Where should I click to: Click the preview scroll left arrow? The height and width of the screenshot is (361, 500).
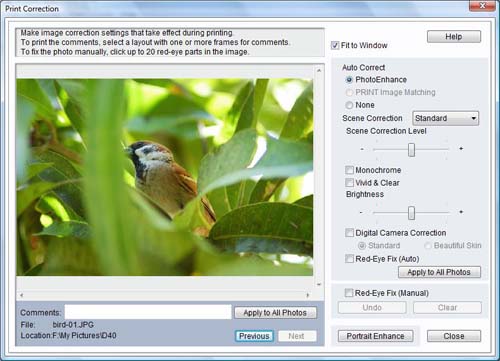coord(21,295)
